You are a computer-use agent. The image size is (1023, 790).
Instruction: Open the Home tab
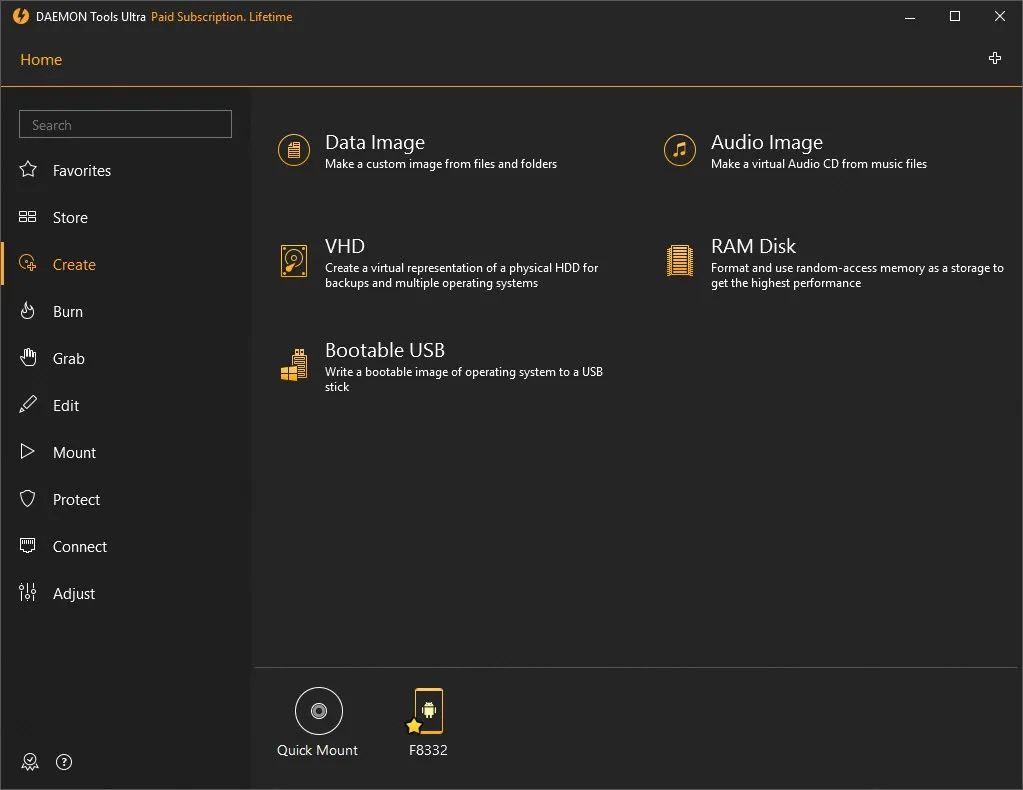pos(41,59)
